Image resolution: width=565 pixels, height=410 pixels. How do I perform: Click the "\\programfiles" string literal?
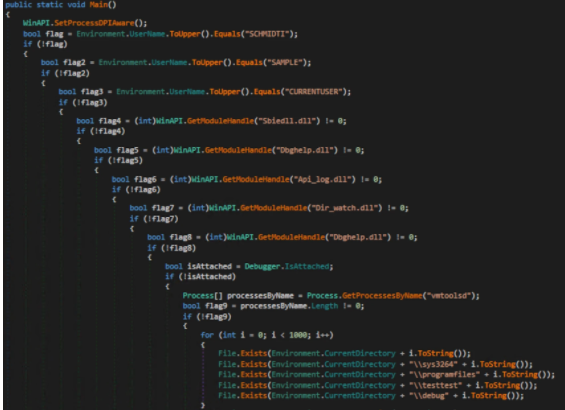[444, 375]
